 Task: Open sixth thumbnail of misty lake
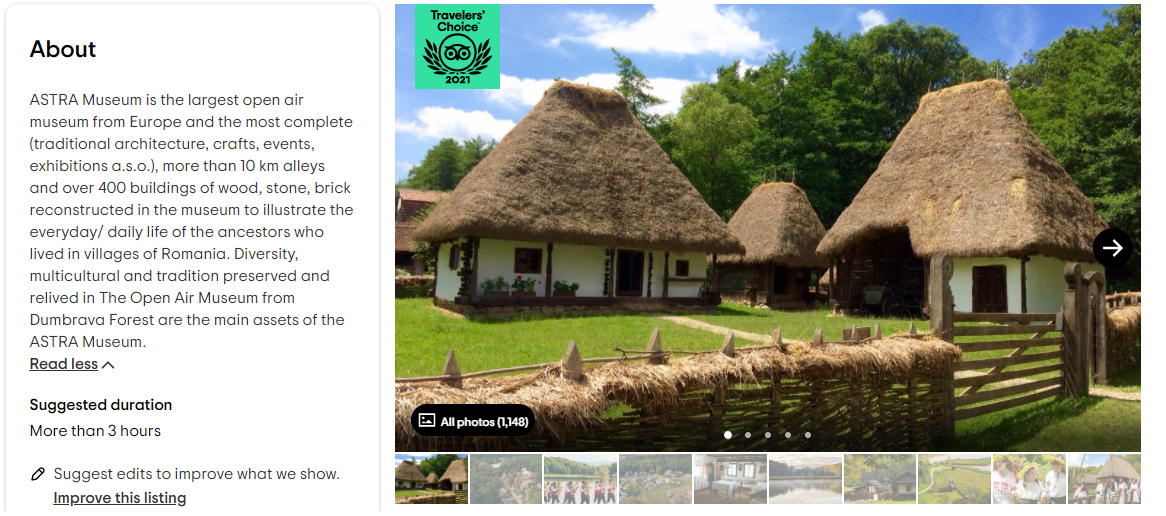pos(805,479)
